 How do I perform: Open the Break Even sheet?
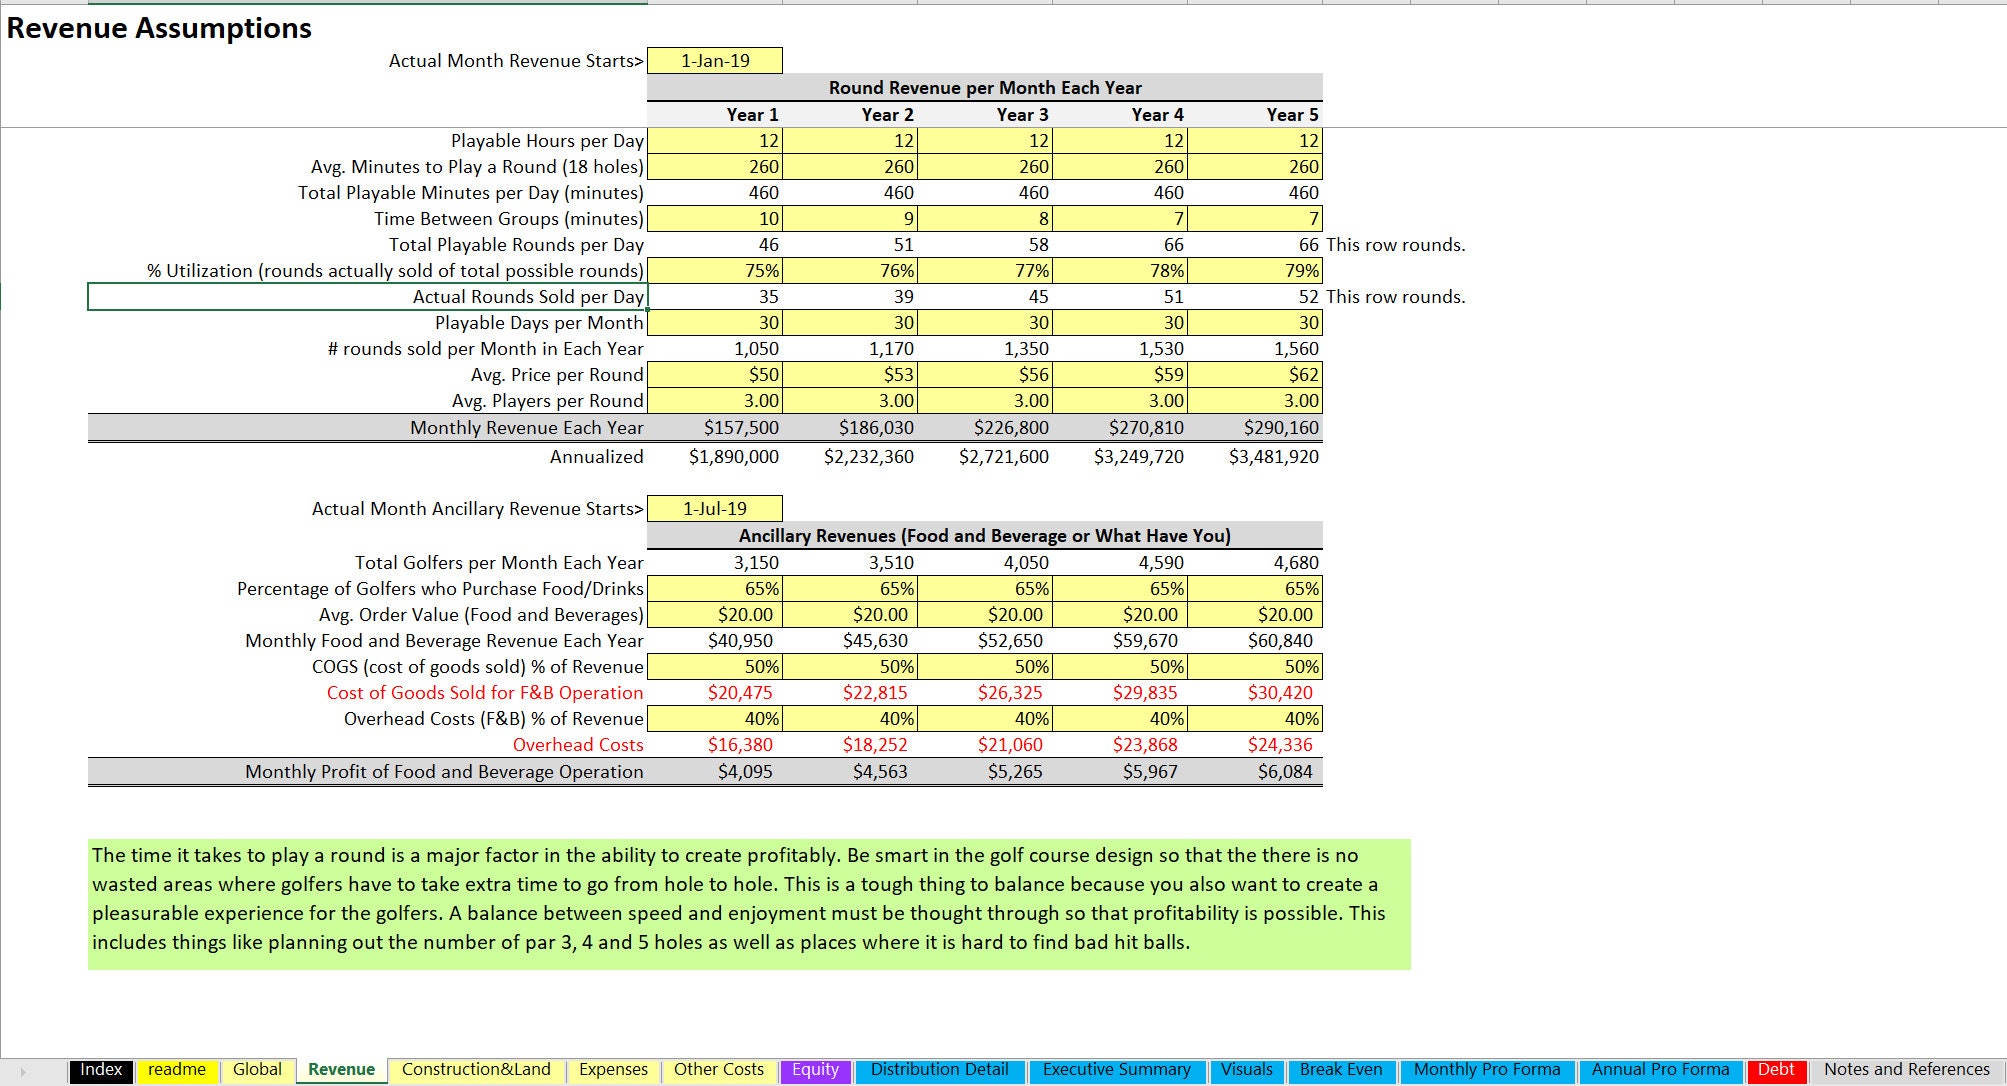[x=1341, y=1069]
